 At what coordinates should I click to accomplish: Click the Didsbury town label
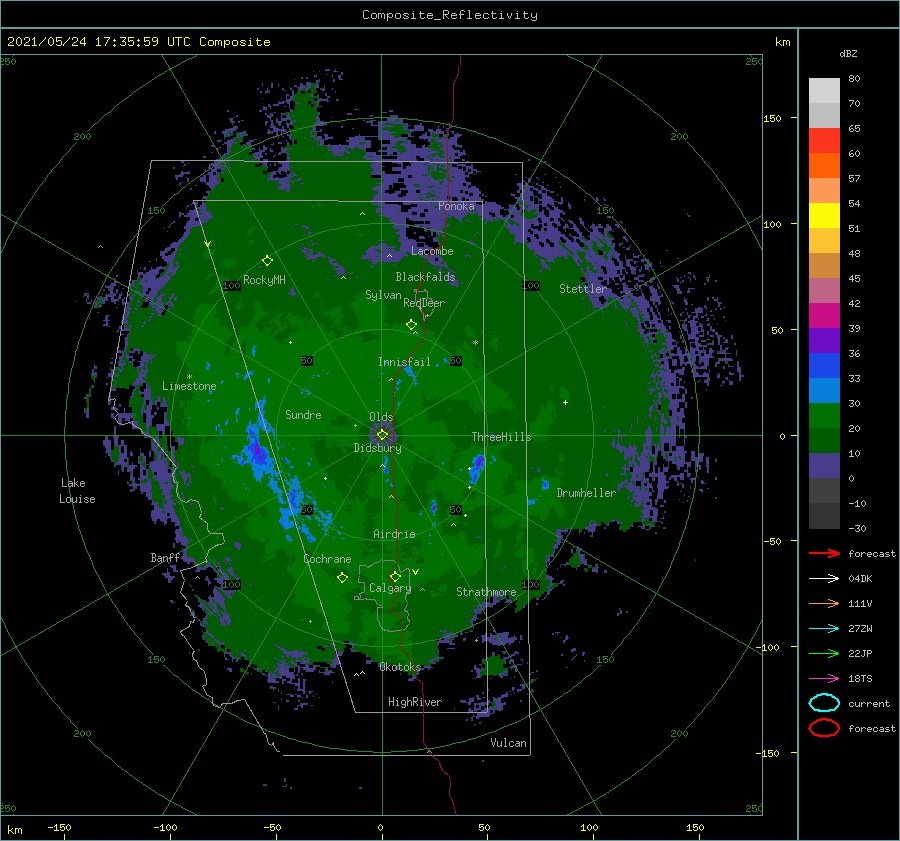tap(377, 448)
